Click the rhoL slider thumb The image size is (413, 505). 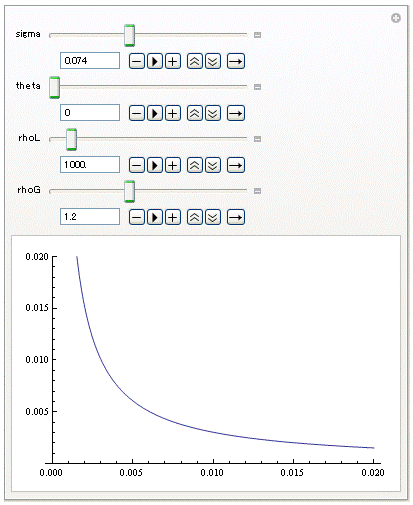(71, 139)
